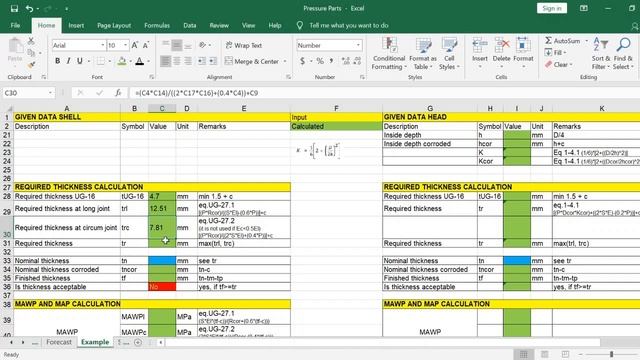Screen dimensions: 640x360
Task: Click the Insert Function fx button
Action: (x=118, y=93)
